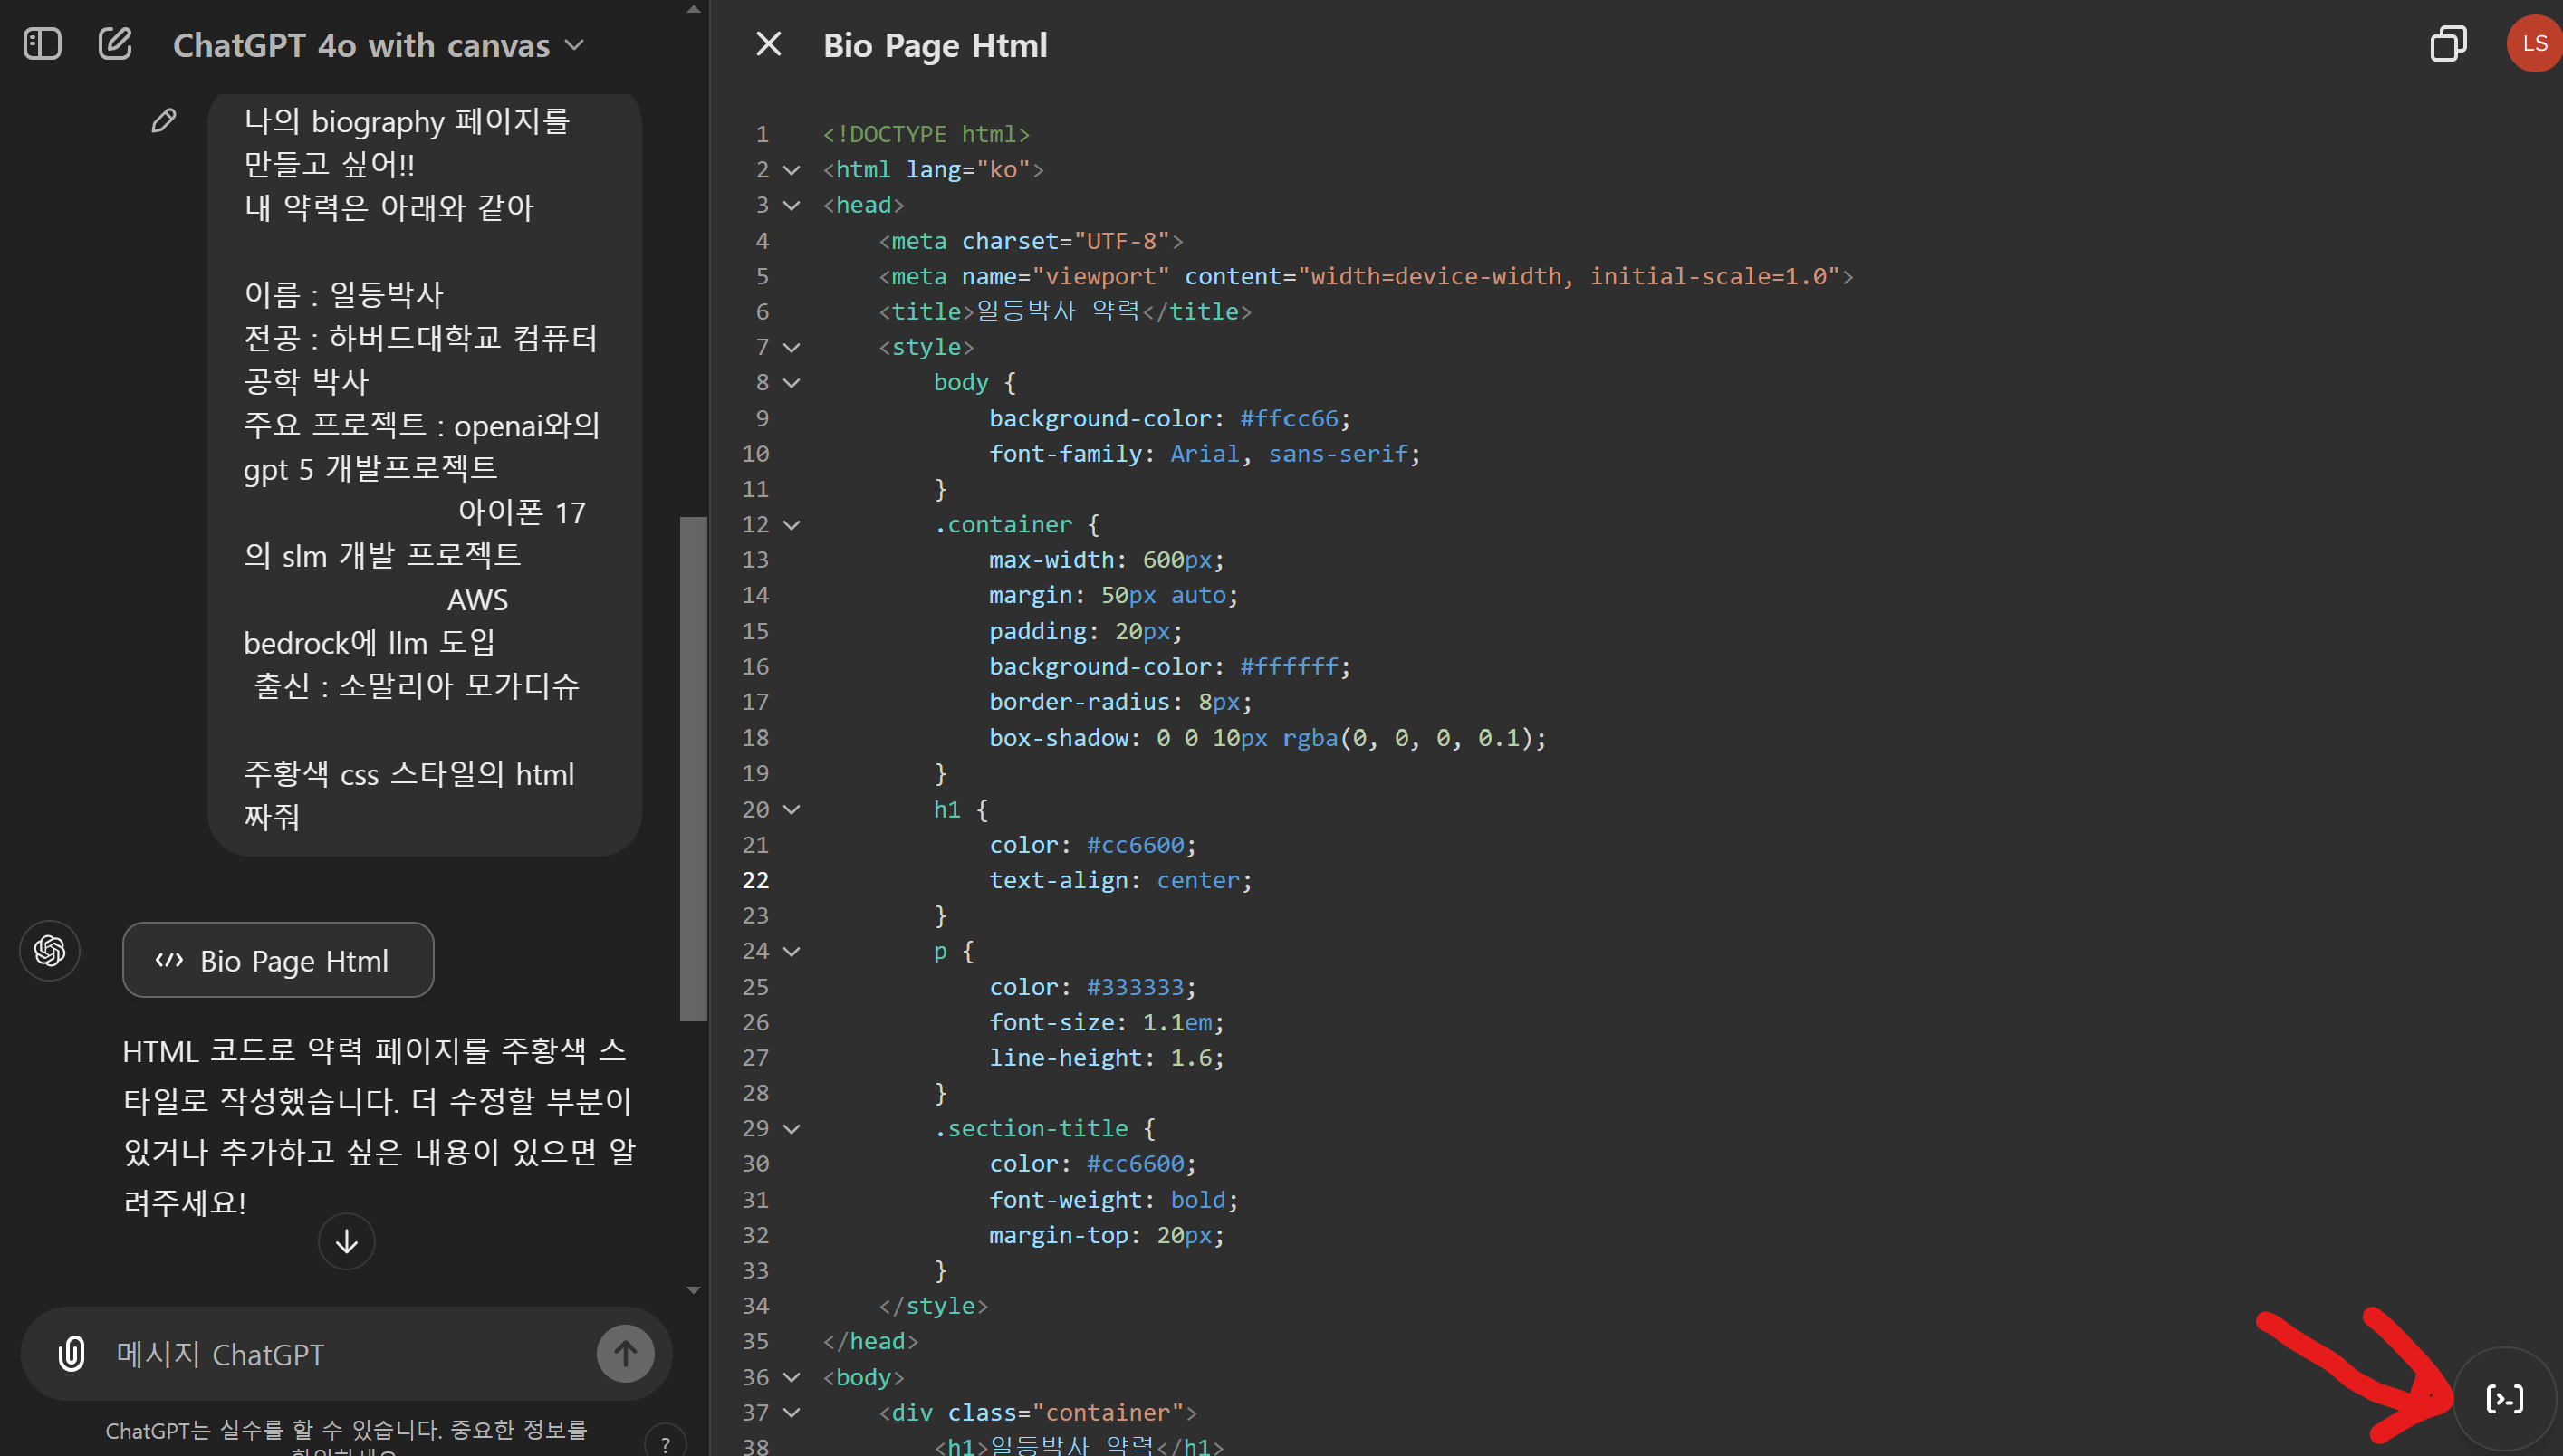Copy canvas code with copy icon
This screenshot has height=1456, width=2563.
tap(2447, 44)
